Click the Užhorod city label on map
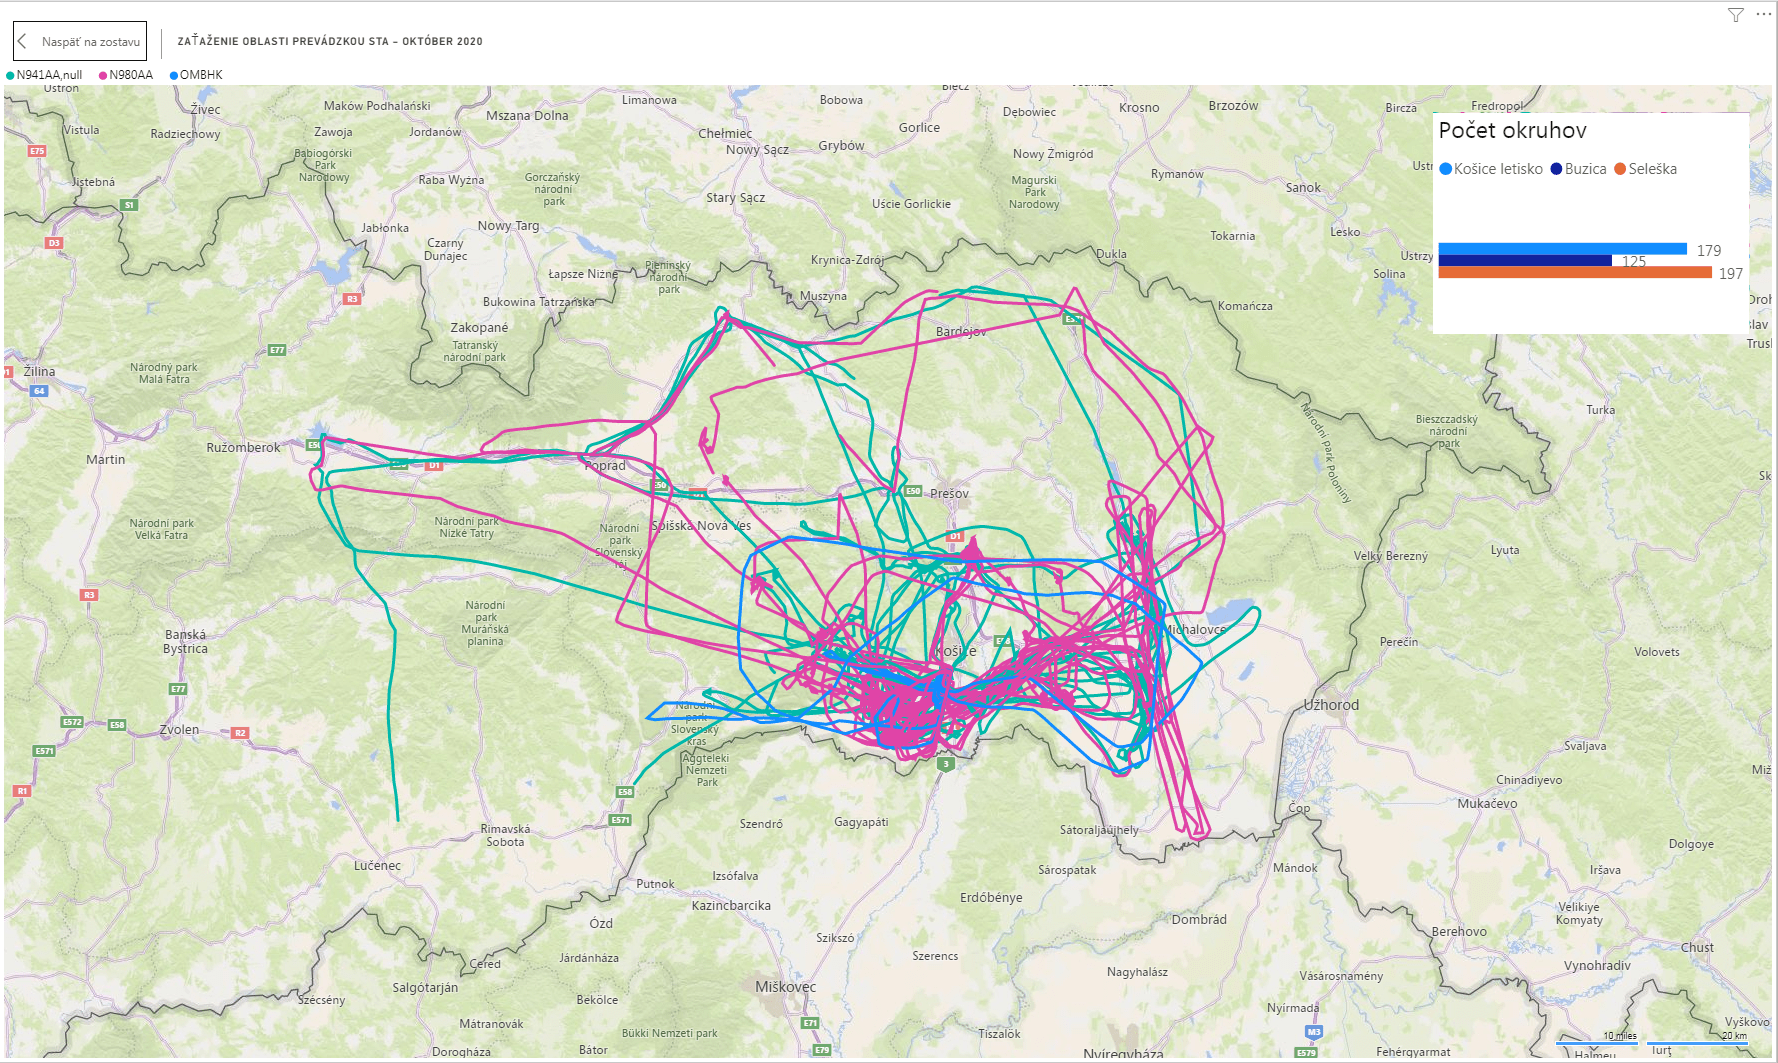The height and width of the screenshot is (1063, 1778). pyautogui.click(x=1331, y=705)
